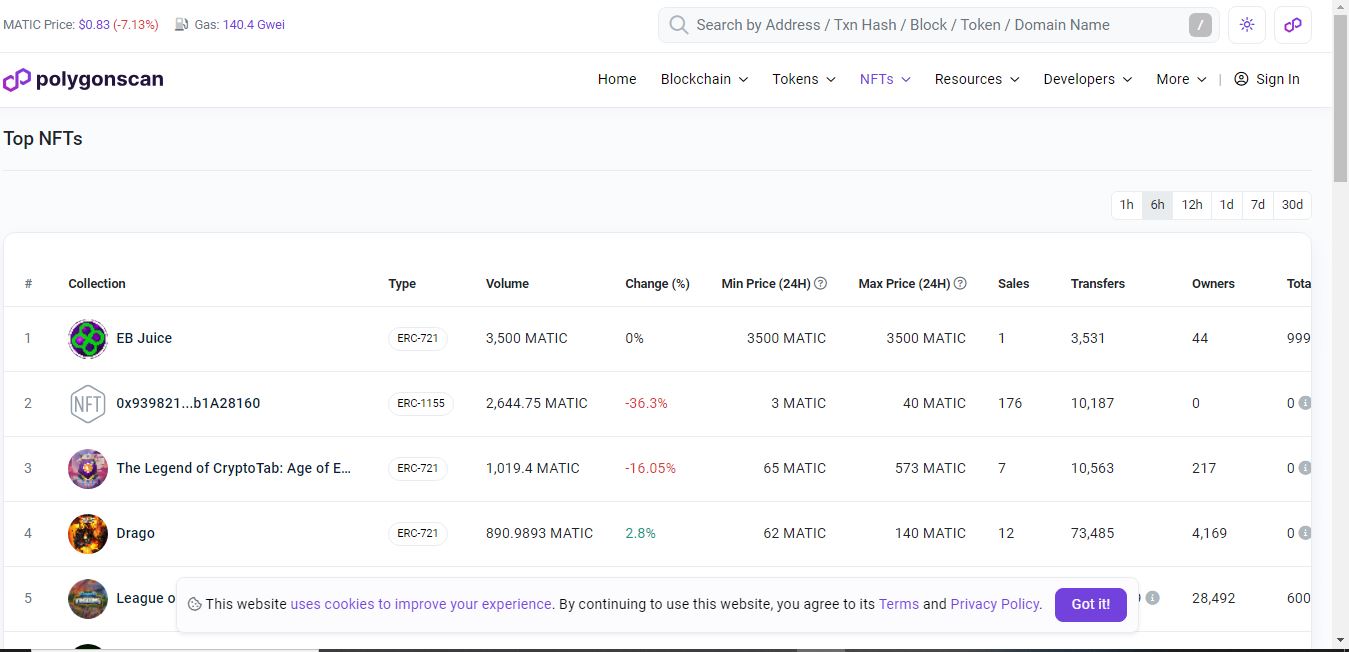This screenshot has width=1349, height=652.
Task: Select the 1h time range filter
Action: [x=1126, y=205]
